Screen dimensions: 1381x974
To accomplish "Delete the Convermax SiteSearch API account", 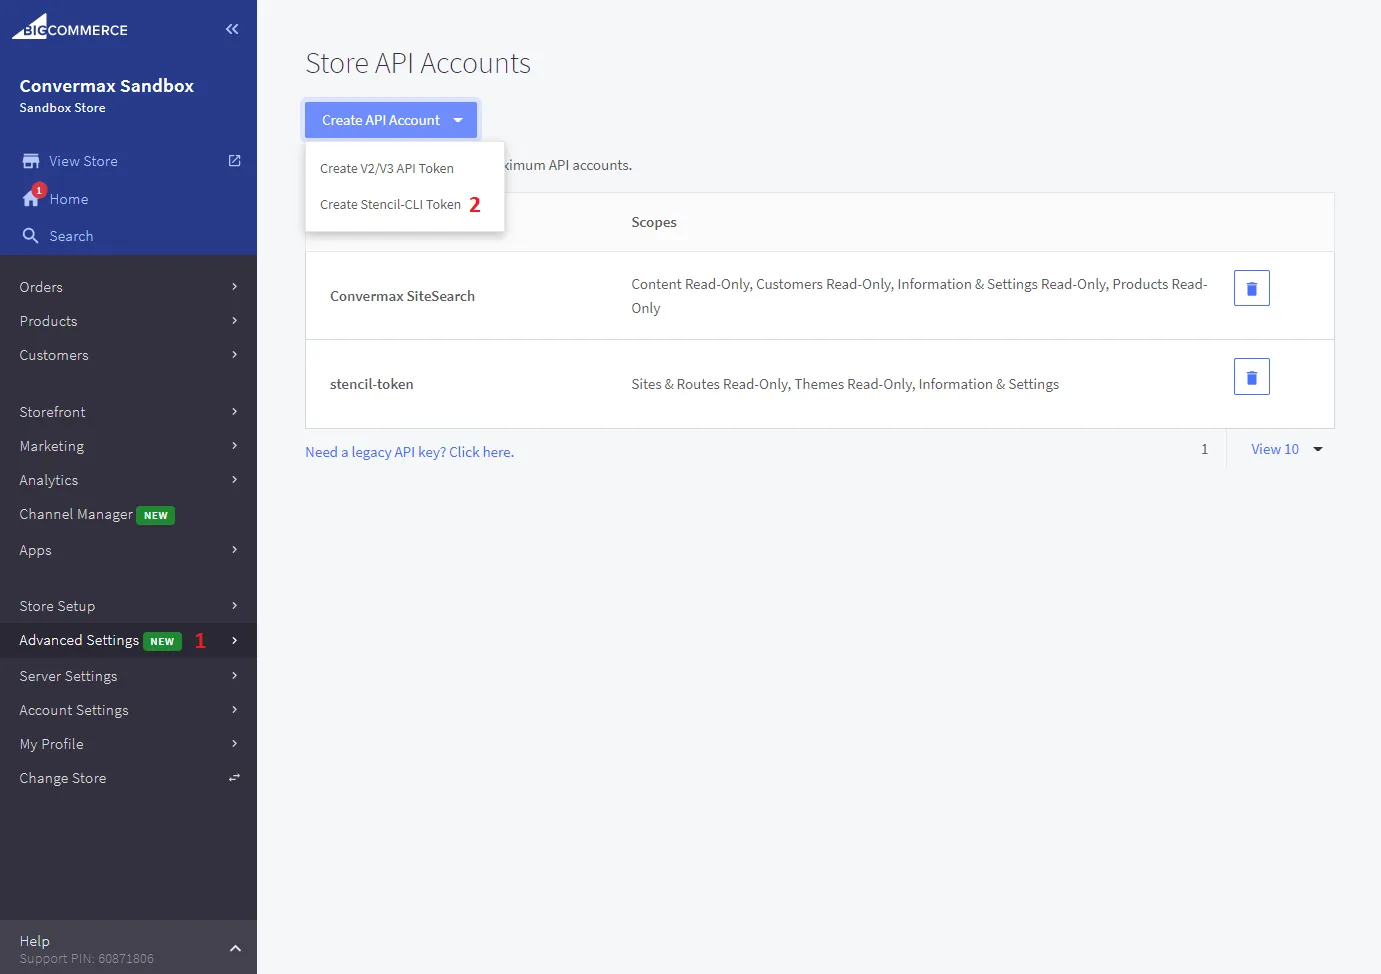I will coord(1251,288).
